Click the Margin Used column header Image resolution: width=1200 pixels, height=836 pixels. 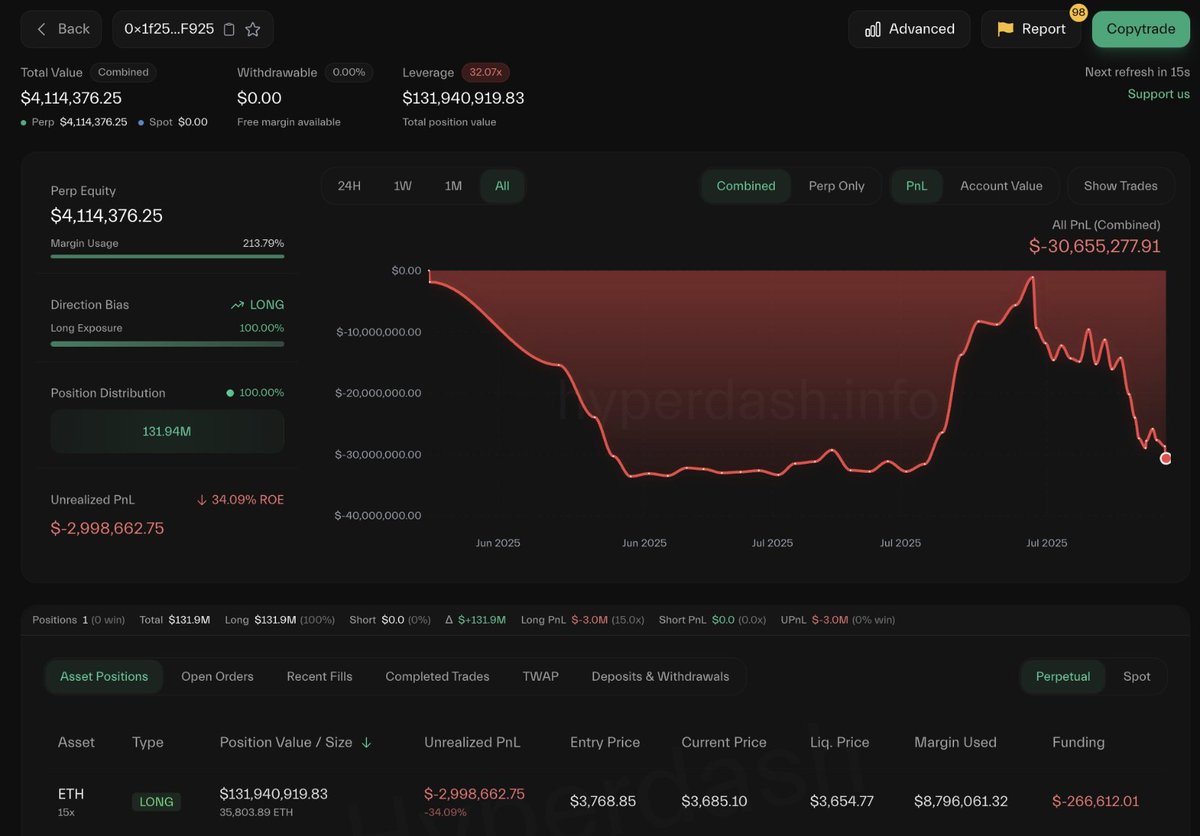pyautogui.click(x=955, y=742)
